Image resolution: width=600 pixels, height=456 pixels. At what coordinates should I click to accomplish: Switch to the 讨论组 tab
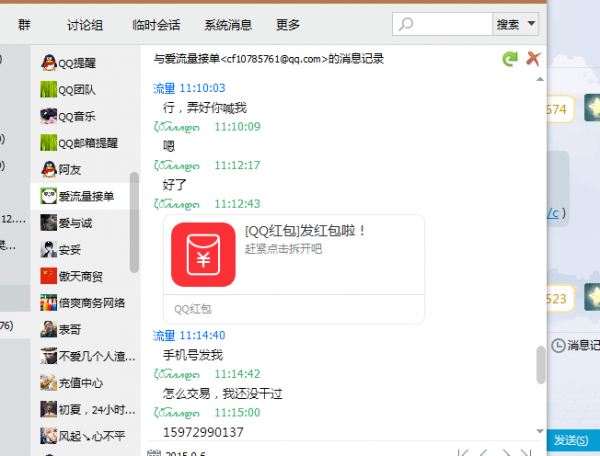coord(85,25)
